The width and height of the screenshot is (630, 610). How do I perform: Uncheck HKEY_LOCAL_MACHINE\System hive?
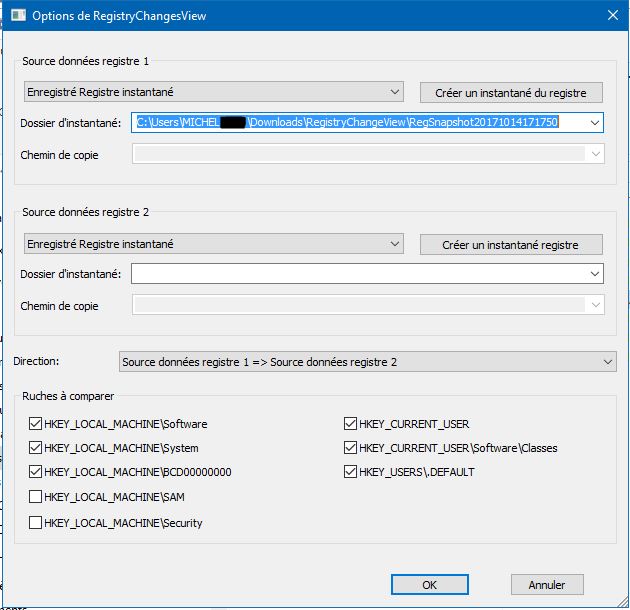36,448
